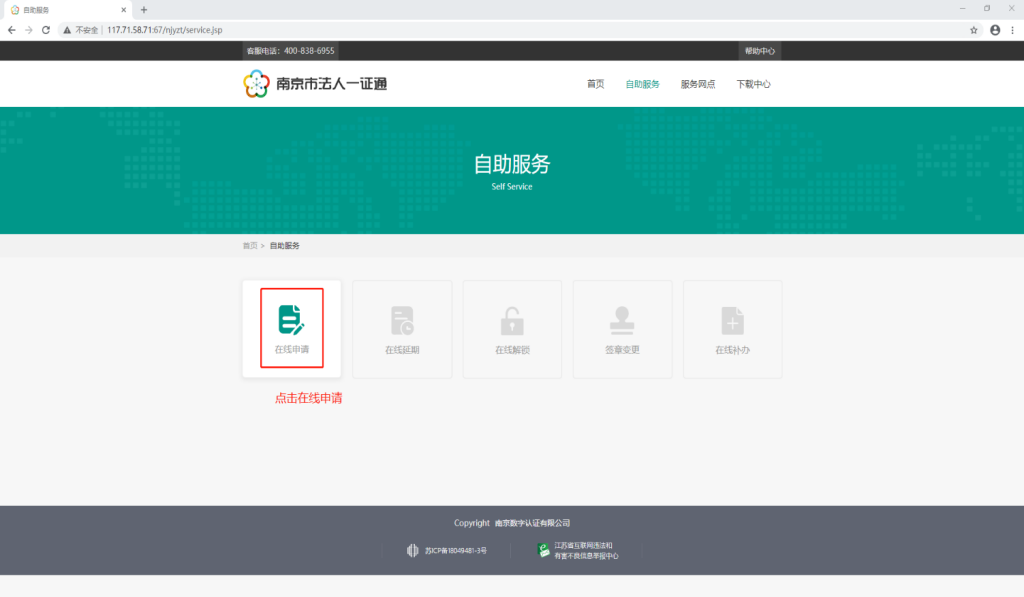
Task: Open the 在线延期 service icon
Action: point(402,320)
